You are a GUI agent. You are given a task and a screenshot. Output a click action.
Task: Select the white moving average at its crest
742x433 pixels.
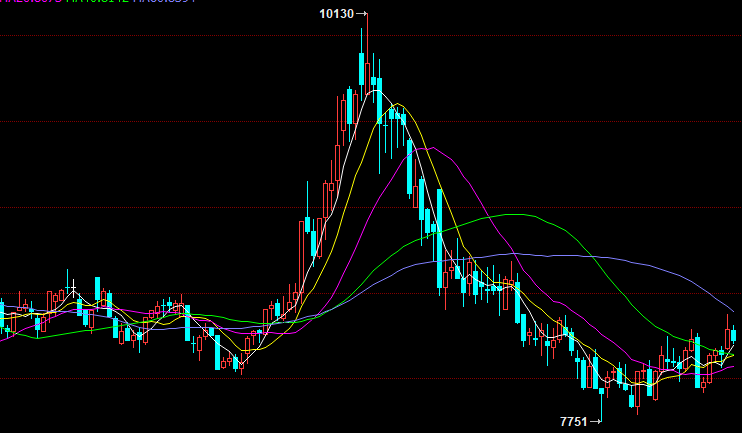378,91
